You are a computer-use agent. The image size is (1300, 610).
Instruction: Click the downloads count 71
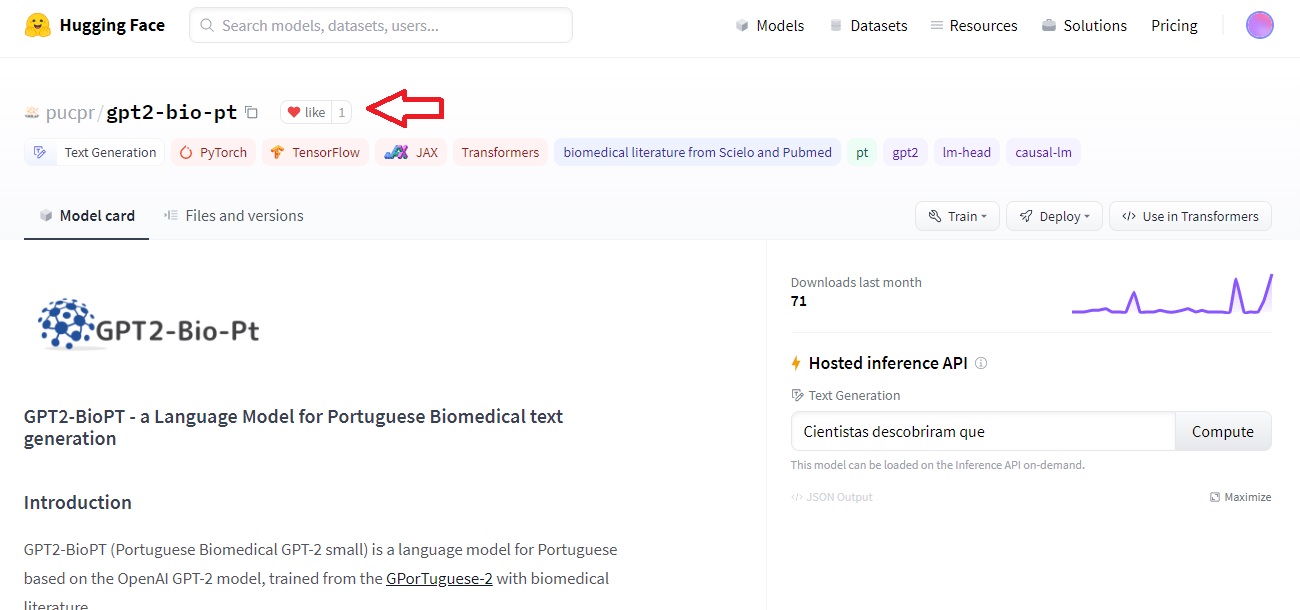tap(798, 301)
